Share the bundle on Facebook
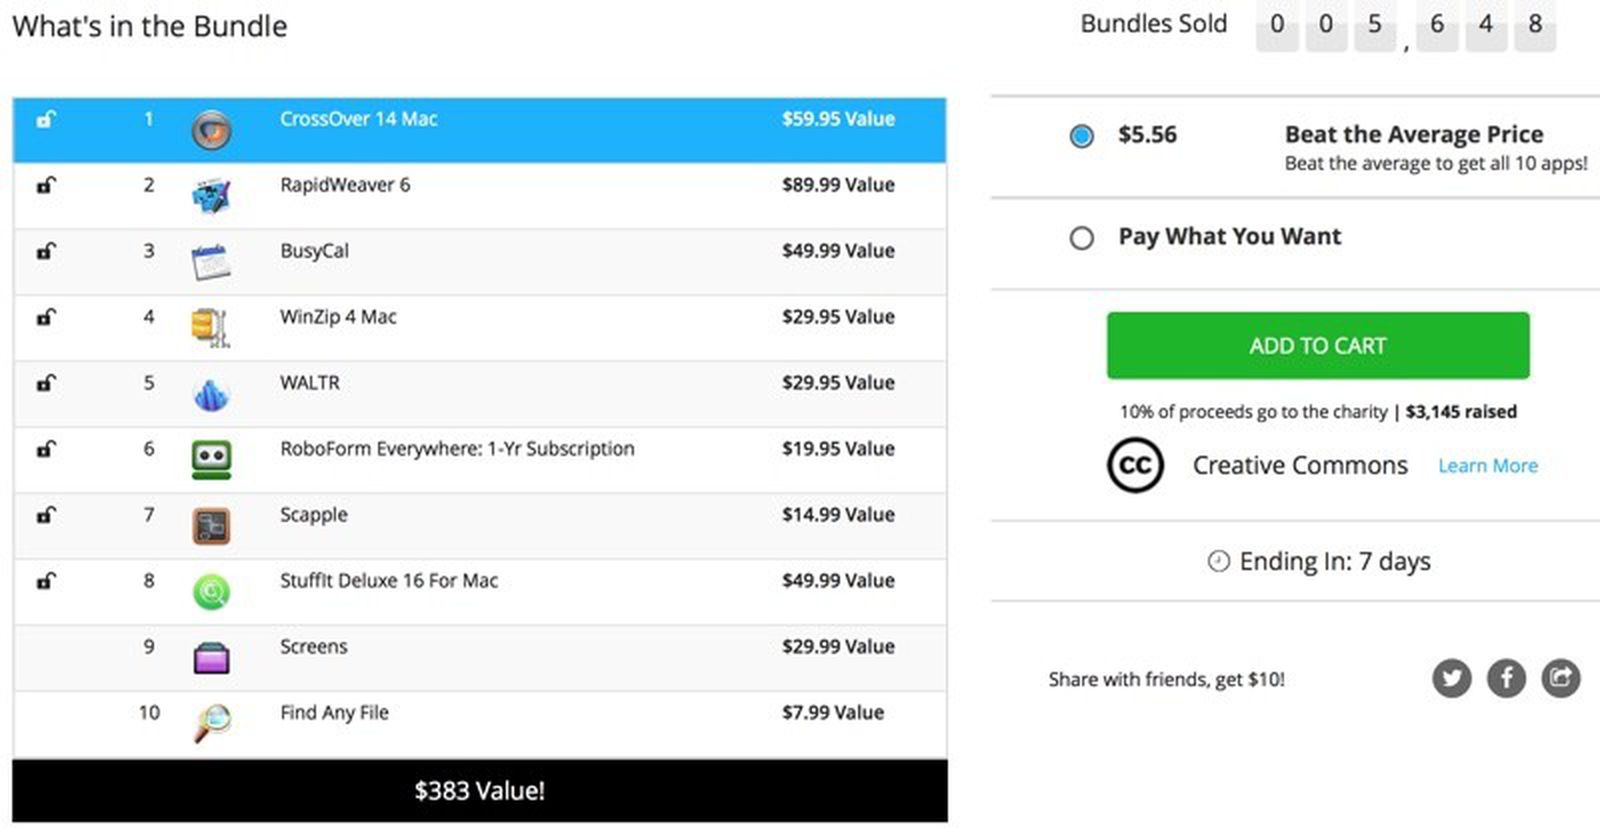 (x=1506, y=678)
